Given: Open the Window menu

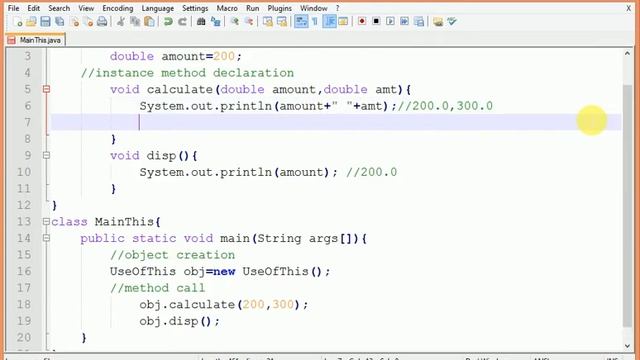Looking at the screenshot, I should (314, 8).
